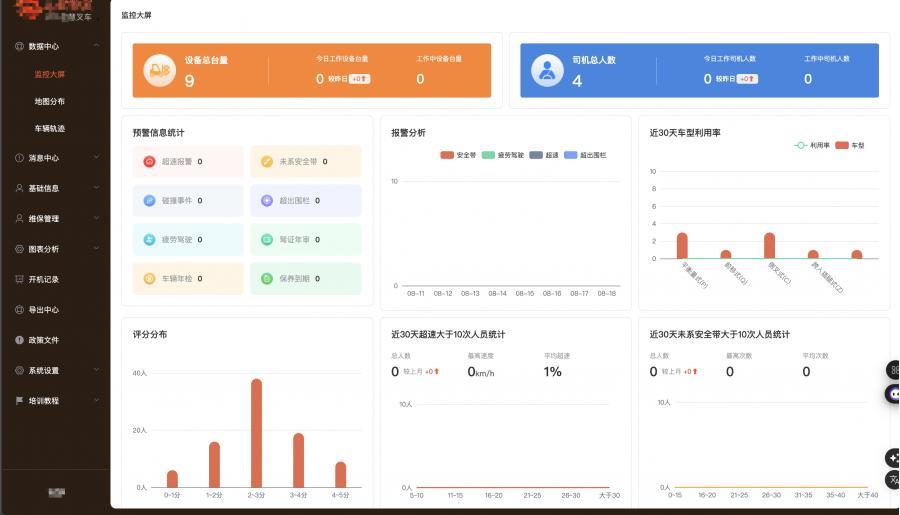Toggle the 利用率 line legend
The width and height of the screenshot is (900, 515).
point(812,145)
